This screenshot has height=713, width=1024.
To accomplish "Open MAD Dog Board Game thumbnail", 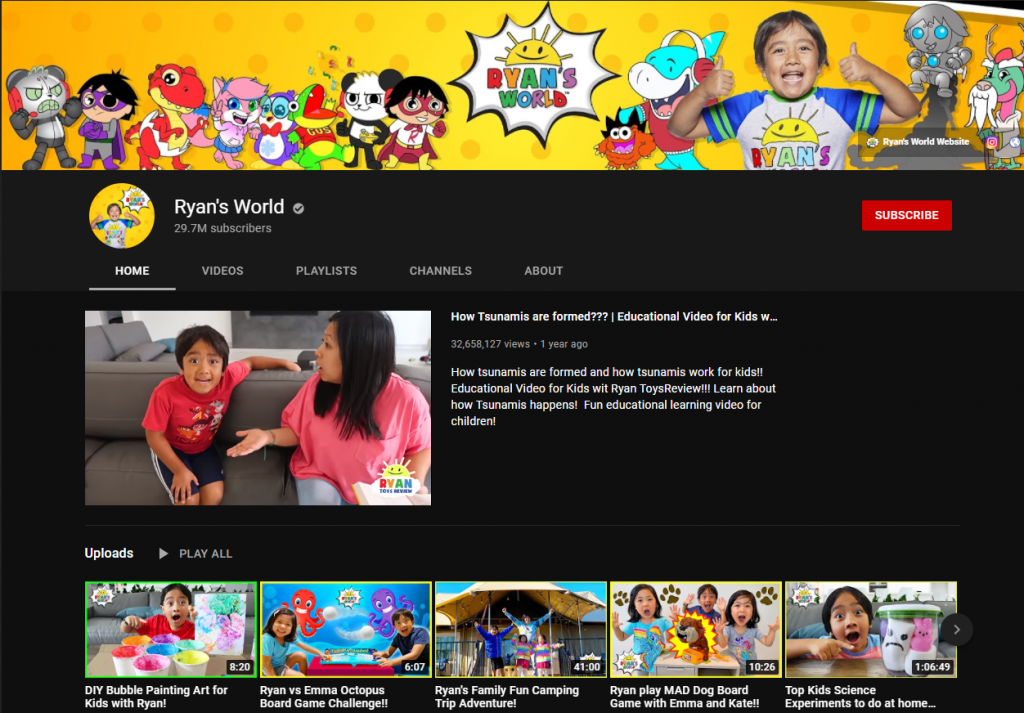I will pos(696,629).
